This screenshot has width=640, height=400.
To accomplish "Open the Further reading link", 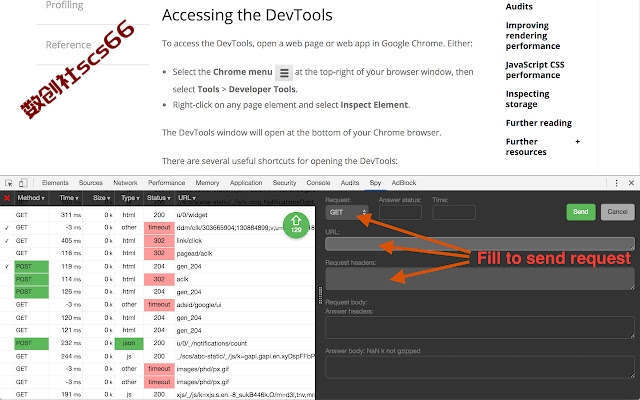I will (x=538, y=123).
